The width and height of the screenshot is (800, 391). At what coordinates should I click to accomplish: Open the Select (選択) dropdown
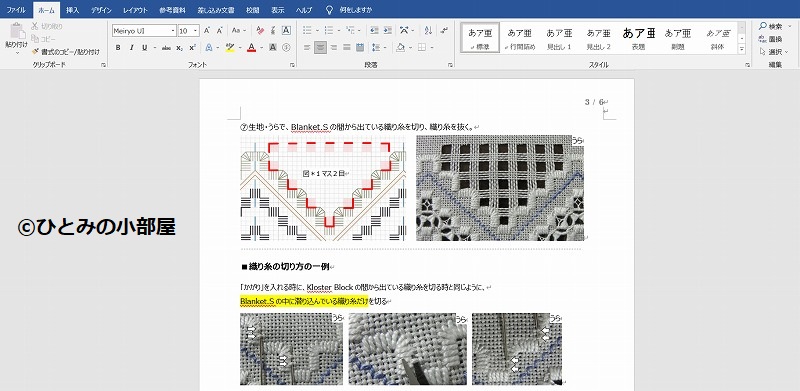point(774,52)
